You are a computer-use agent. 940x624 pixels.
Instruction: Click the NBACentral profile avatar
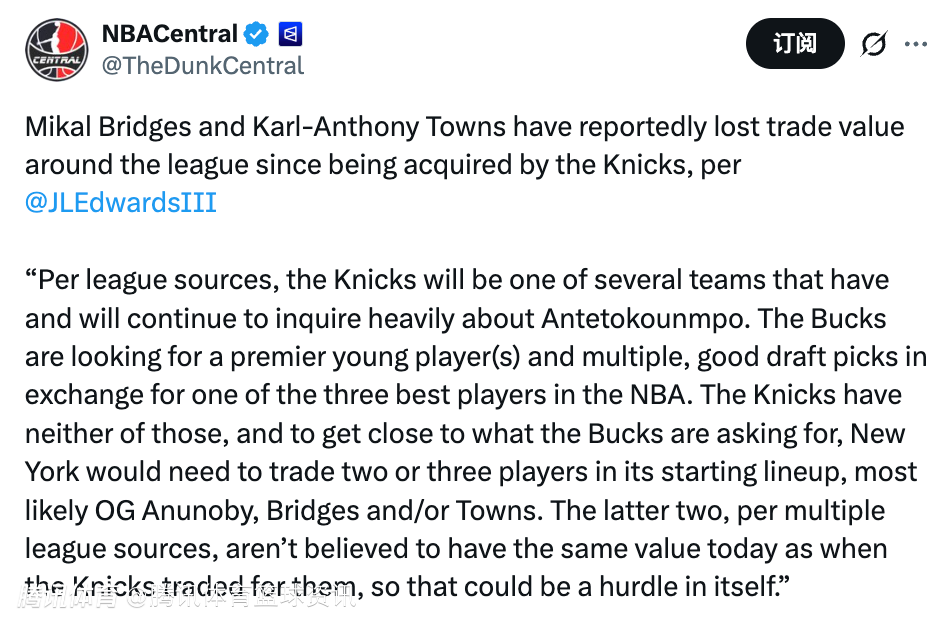coord(56,50)
